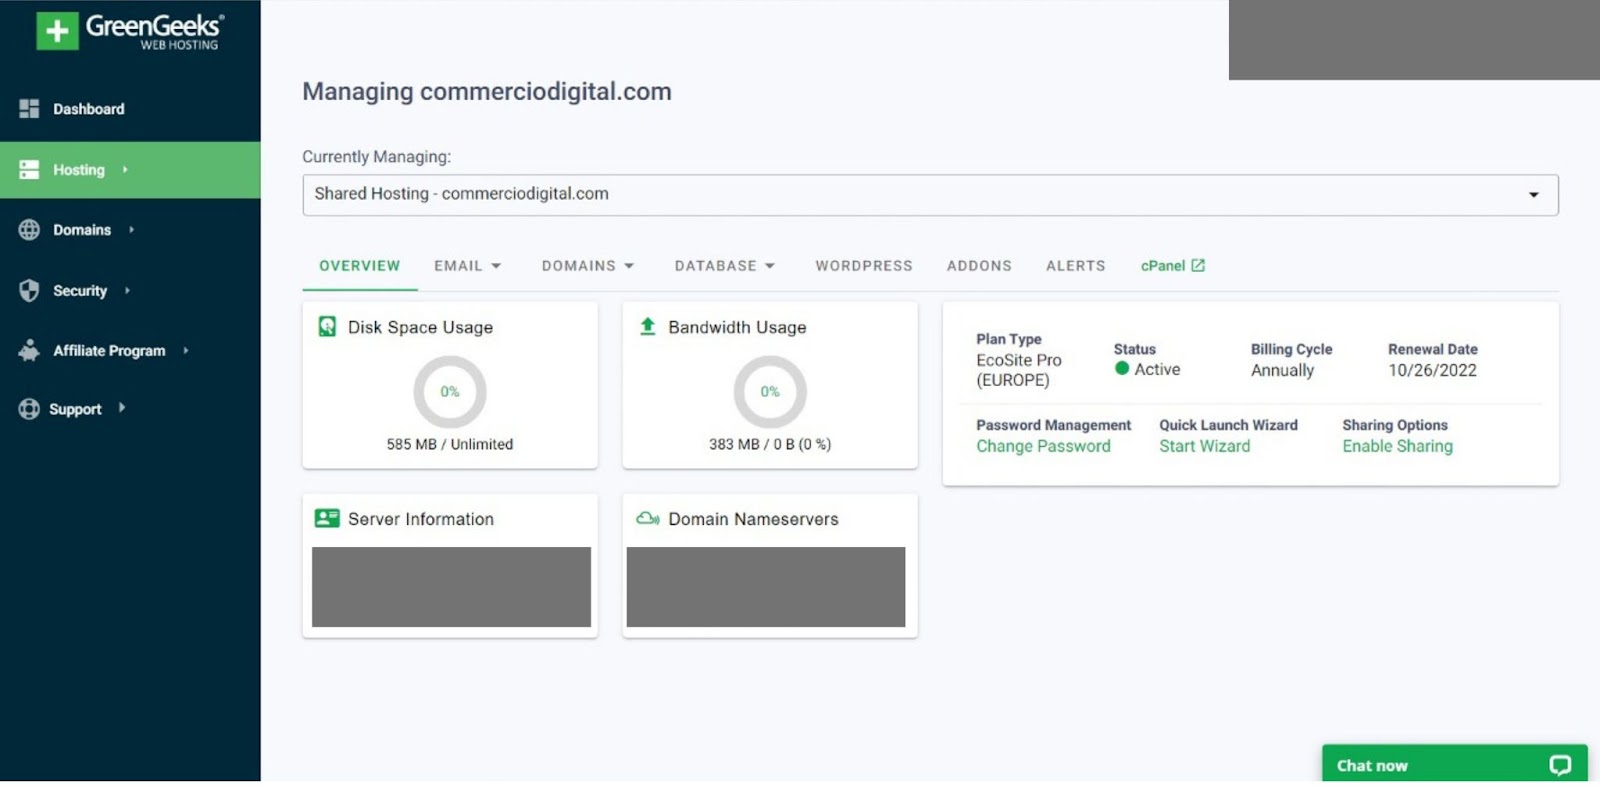The image size is (1600, 800).
Task: Click the "585 MB / Unlimited" text
Action: 450,444
